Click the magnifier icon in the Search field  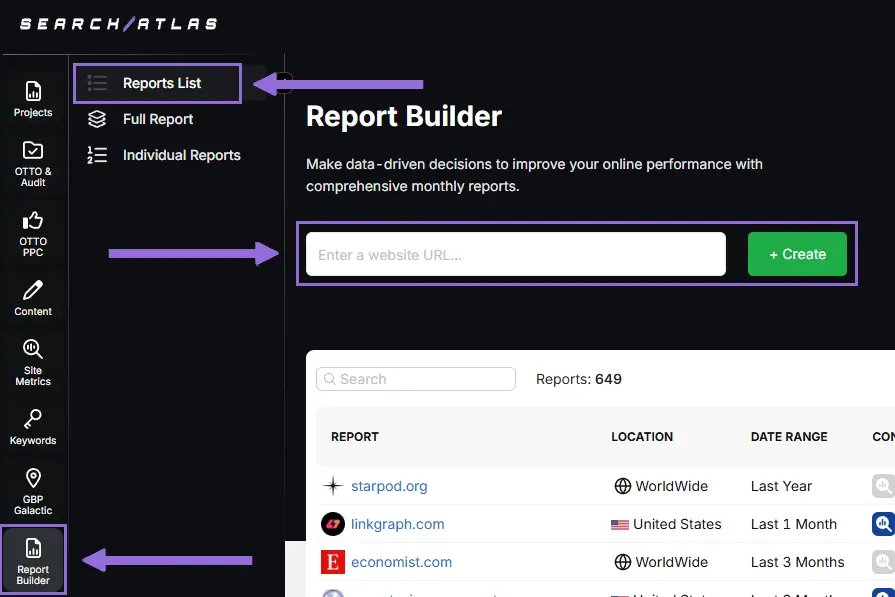[331, 379]
